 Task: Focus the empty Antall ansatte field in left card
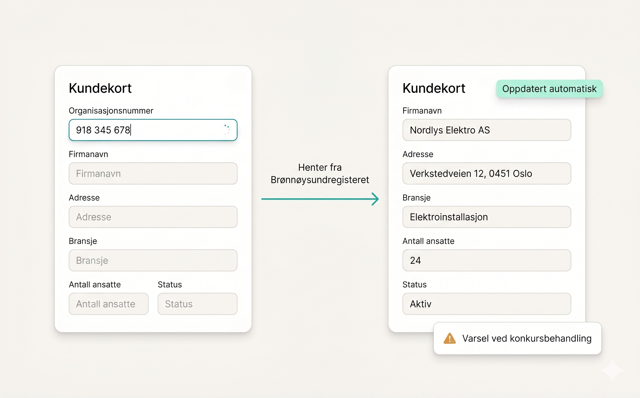[x=109, y=304]
